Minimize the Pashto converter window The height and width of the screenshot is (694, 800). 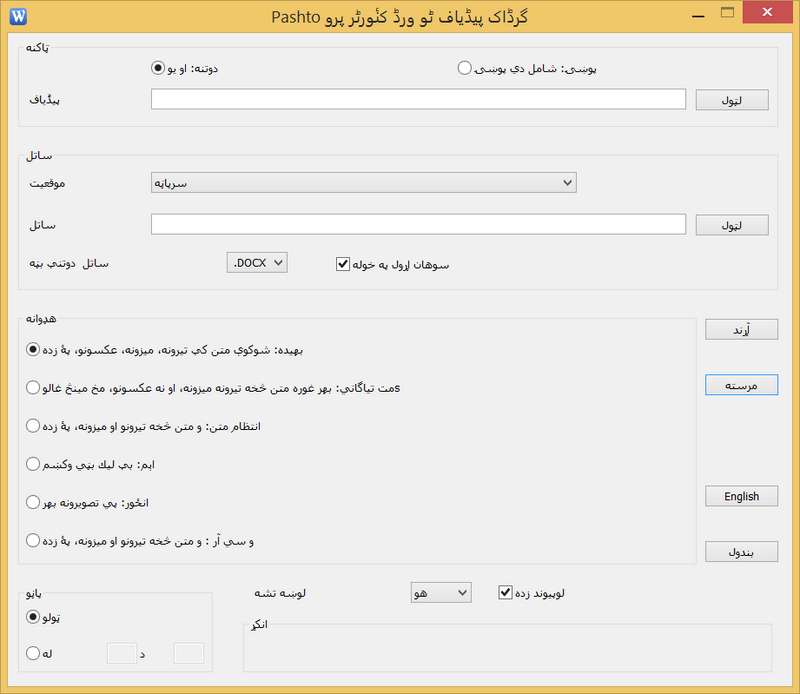(x=689, y=13)
